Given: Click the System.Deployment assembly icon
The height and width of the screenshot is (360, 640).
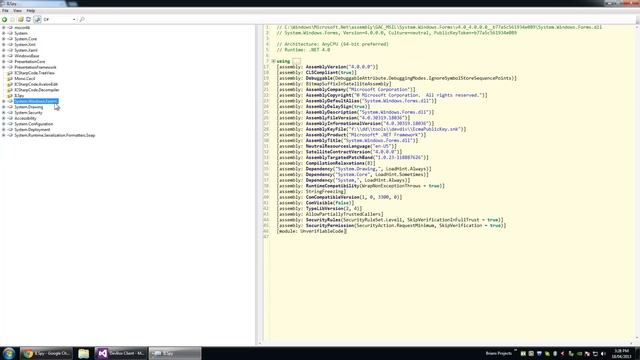Looking at the screenshot, I should 10,129.
